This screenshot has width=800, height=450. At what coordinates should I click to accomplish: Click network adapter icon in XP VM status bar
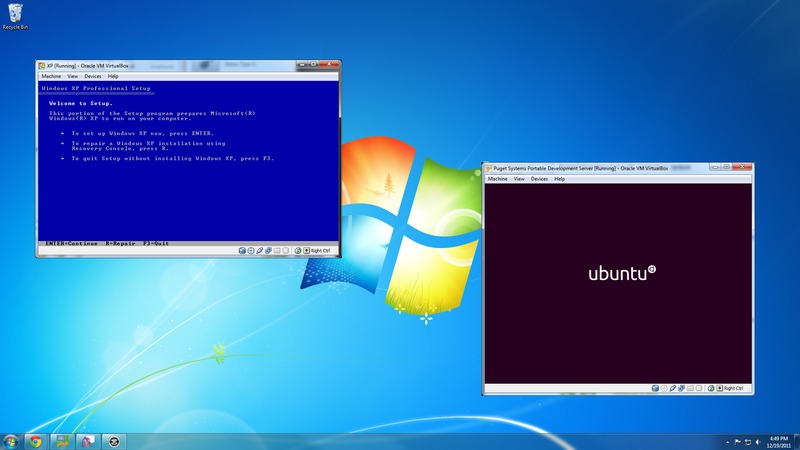[268, 250]
